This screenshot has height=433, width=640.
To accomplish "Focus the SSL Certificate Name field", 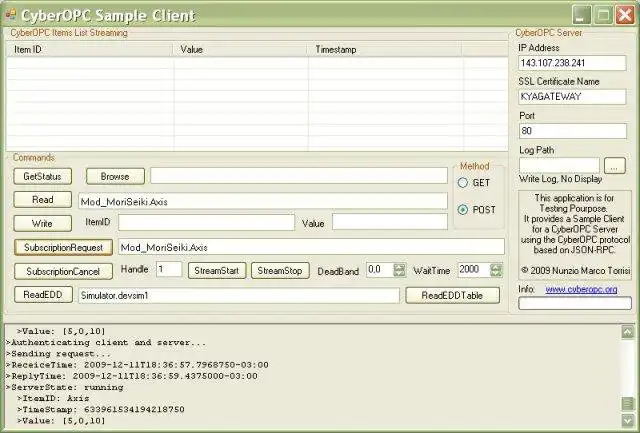I will coord(572,97).
